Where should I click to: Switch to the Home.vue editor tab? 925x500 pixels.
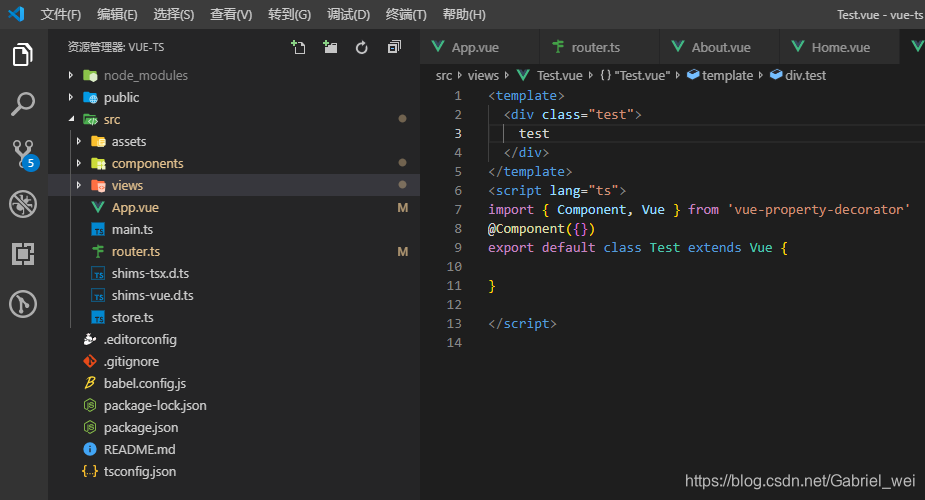click(x=839, y=47)
